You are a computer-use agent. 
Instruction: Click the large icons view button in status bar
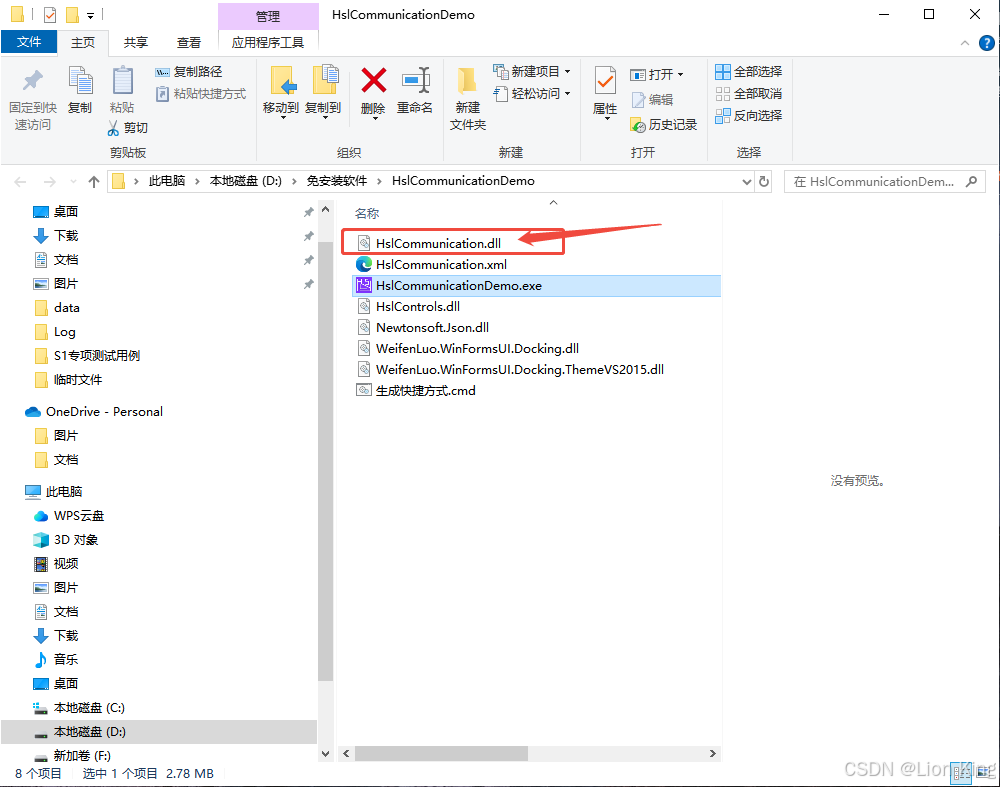coord(984,771)
